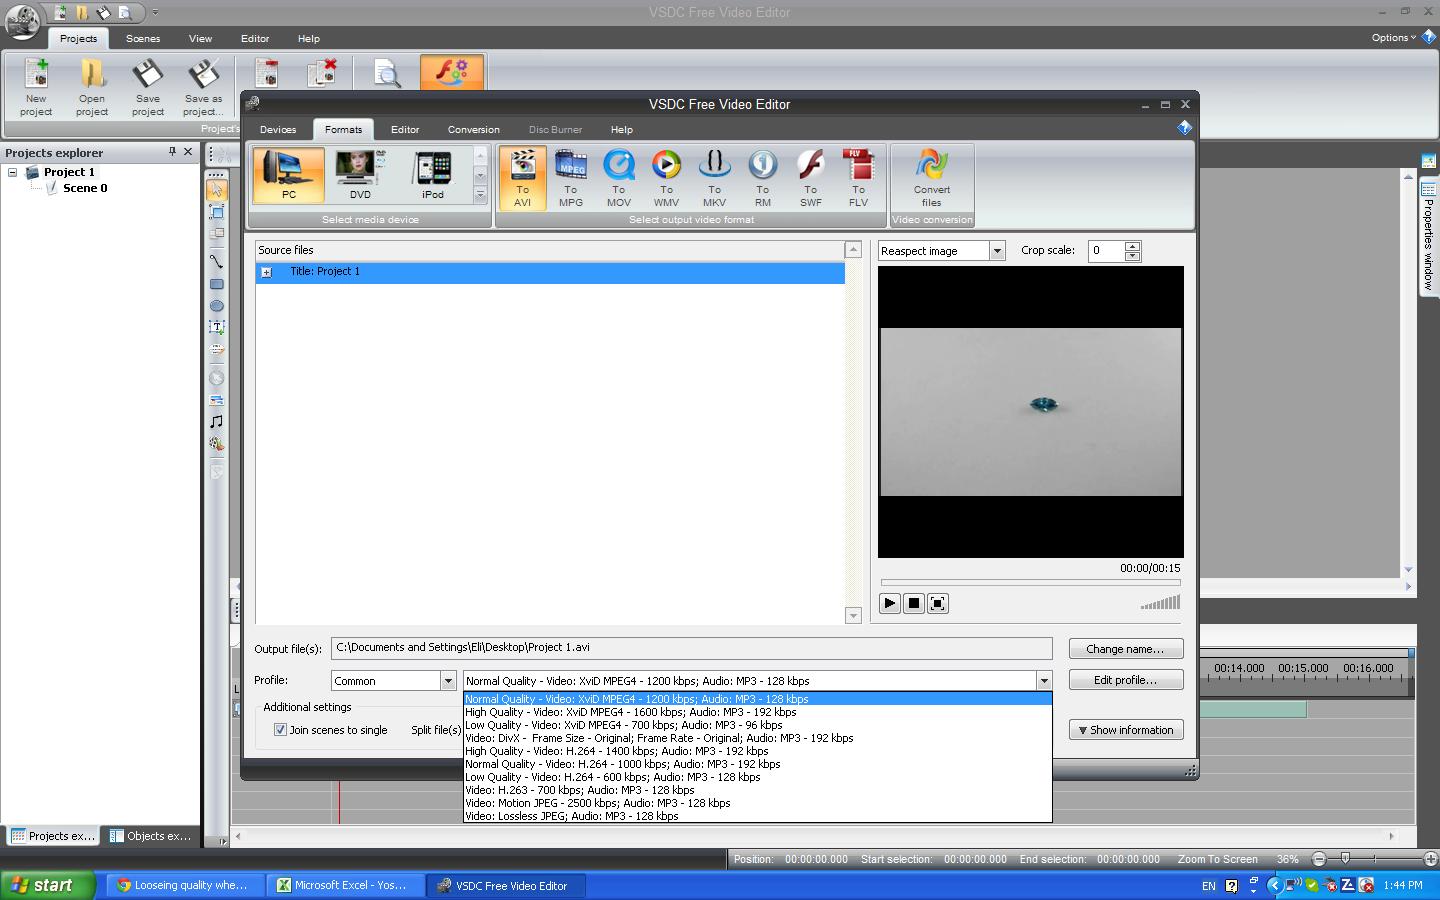Open the Conversion tab
The height and width of the screenshot is (900, 1440).
tap(473, 130)
